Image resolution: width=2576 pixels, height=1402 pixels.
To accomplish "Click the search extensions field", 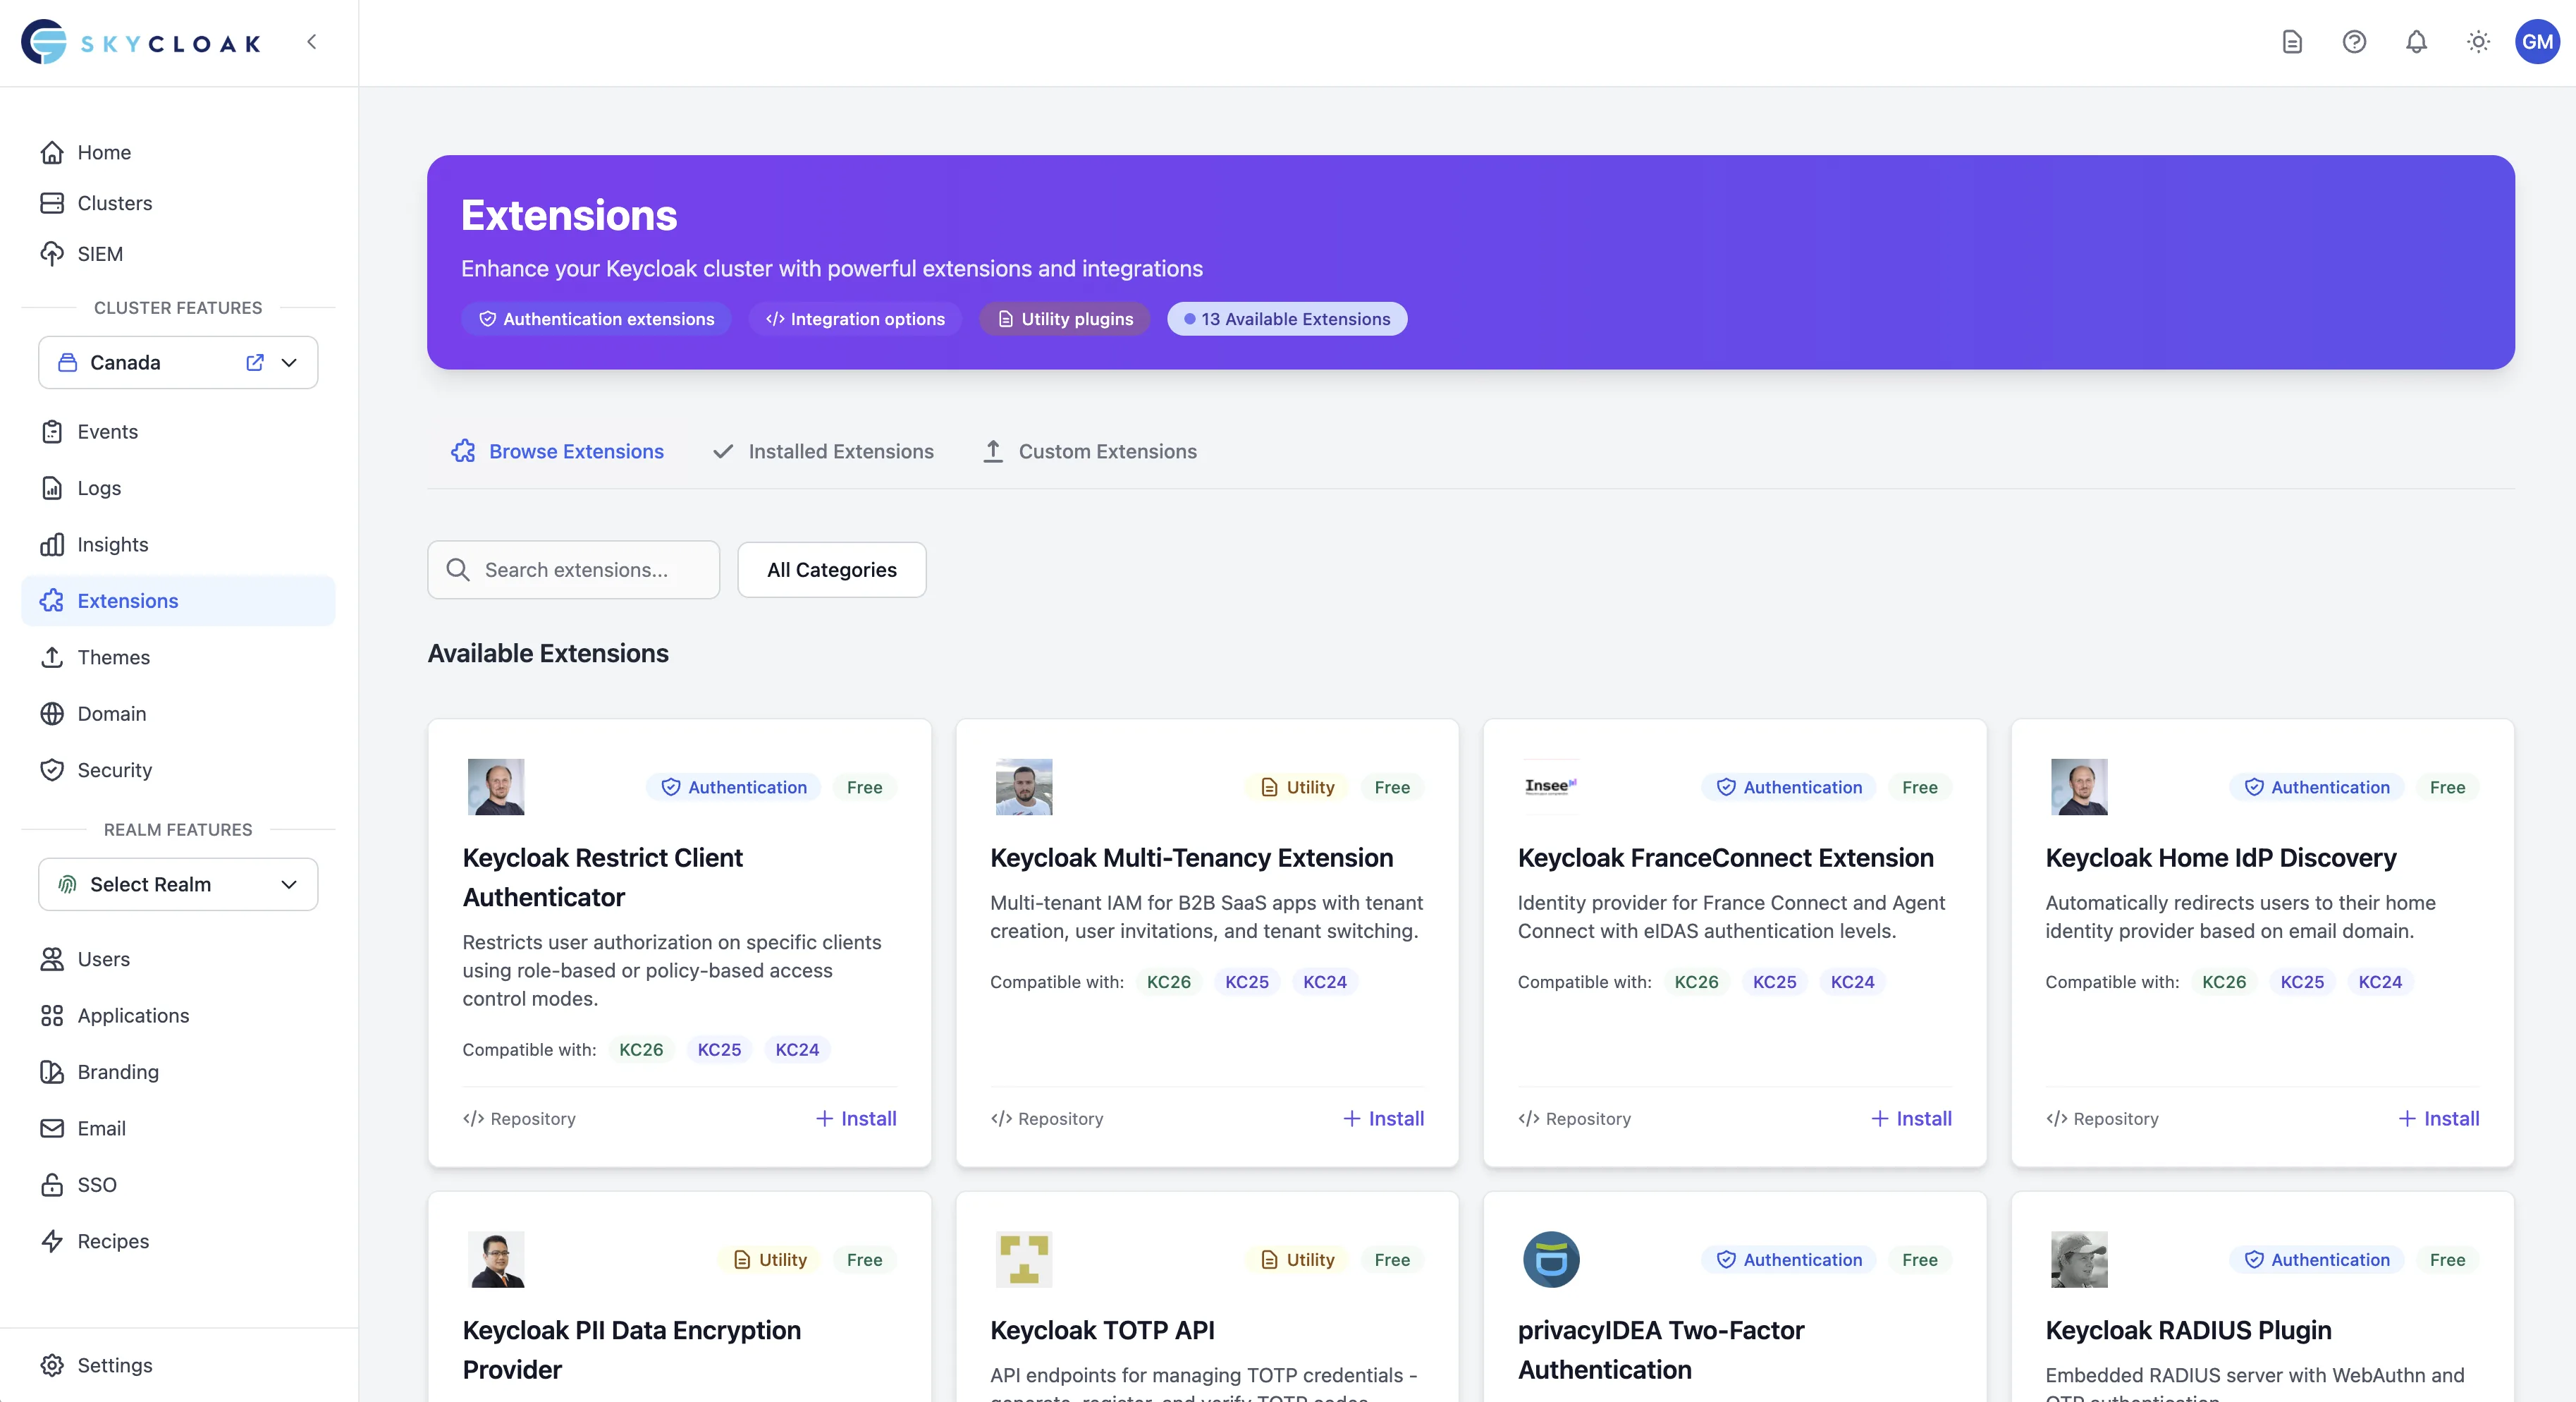I will click(x=573, y=569).
